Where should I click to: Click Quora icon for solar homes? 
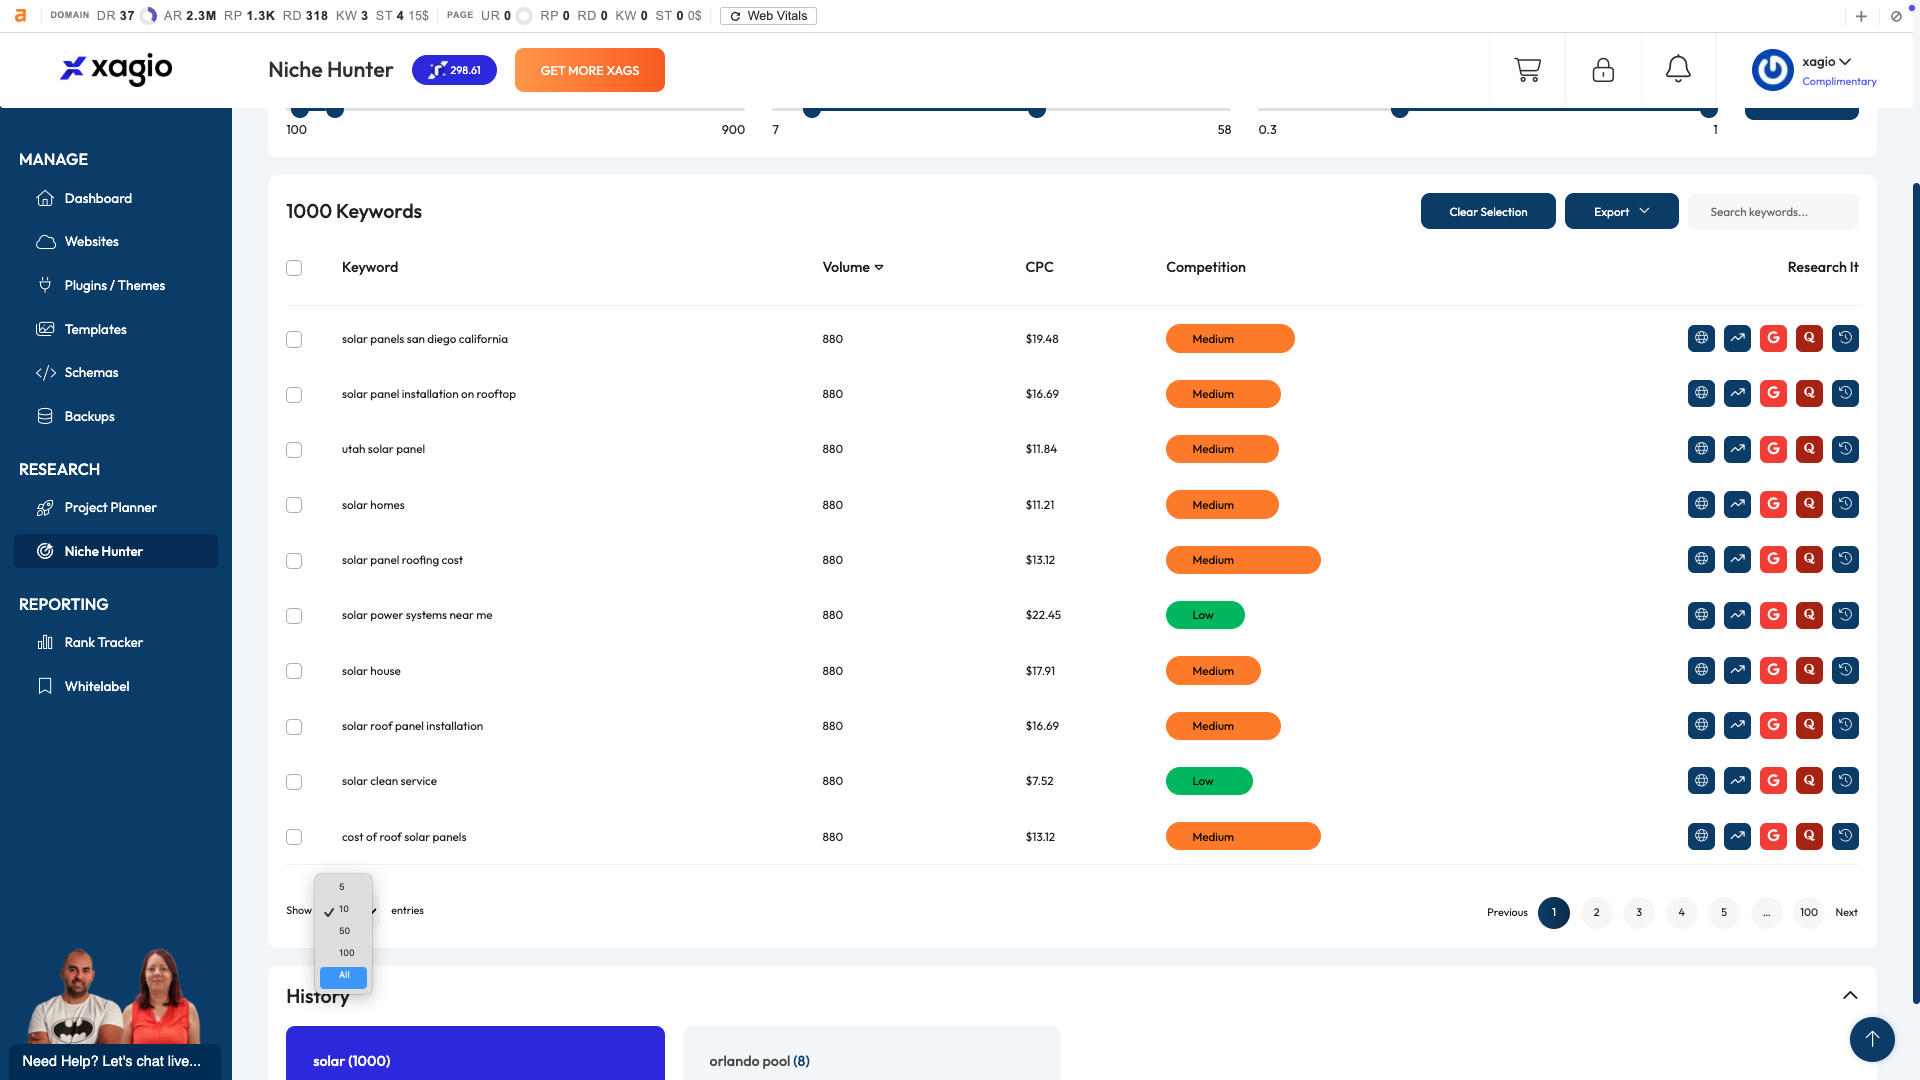1809,505
